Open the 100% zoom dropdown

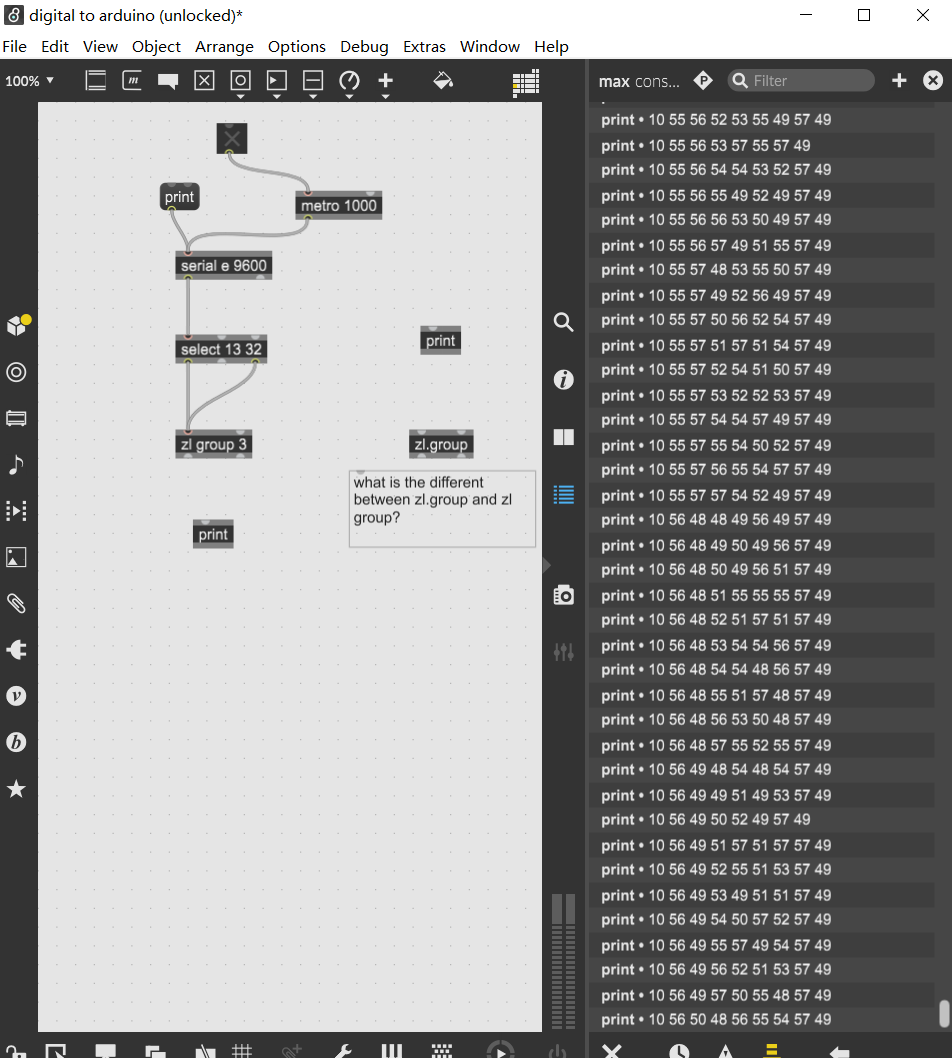pyautogui.click(x=29, y=81)
